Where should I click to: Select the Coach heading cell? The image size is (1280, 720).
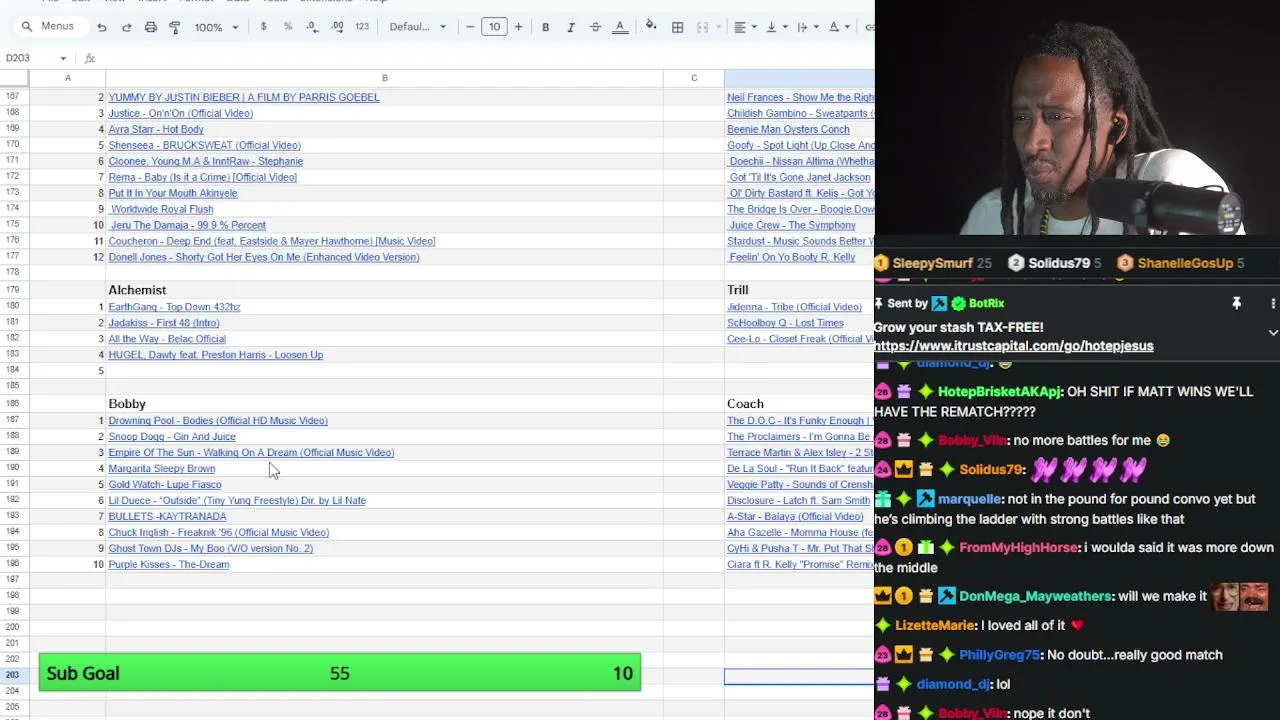click(x=799, y=404)
